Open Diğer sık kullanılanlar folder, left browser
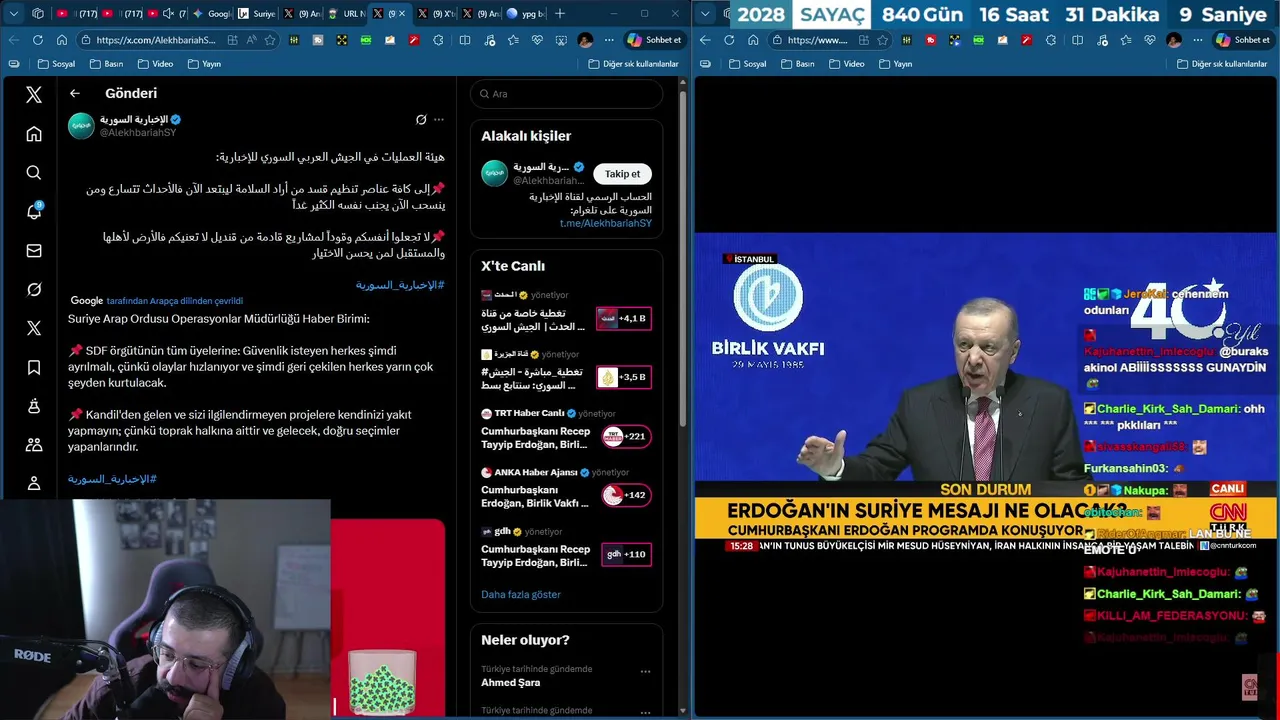This screenshot has height=720, width=1280. pos(632,64)
